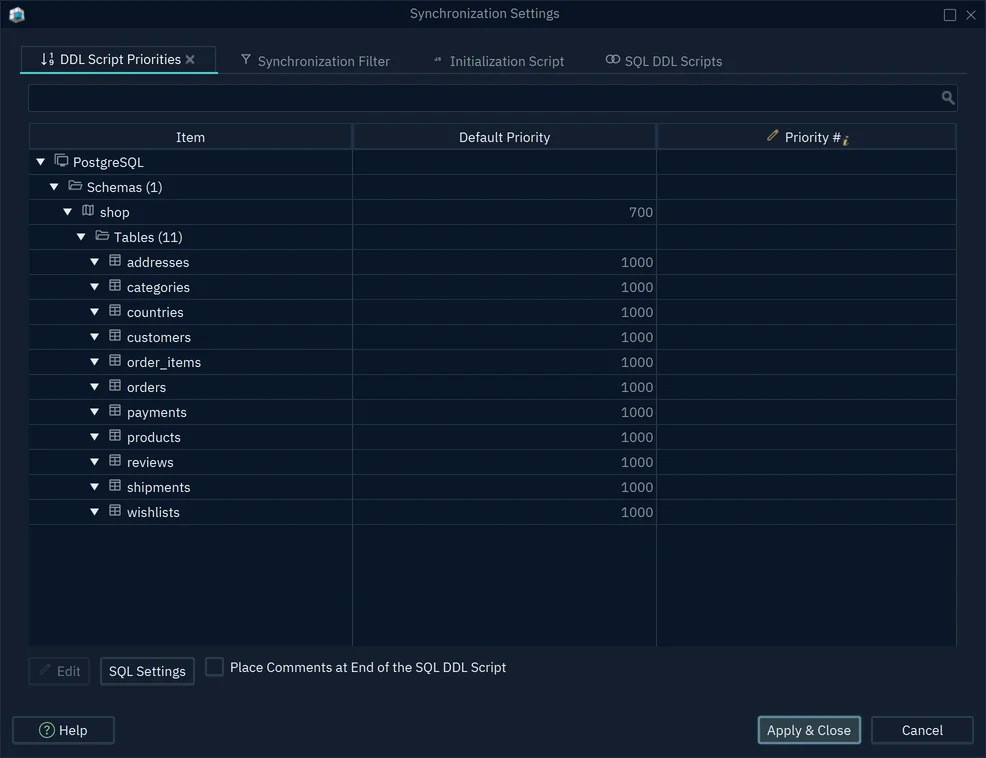Click the Schemas folder icon

pyautogui.click(x=75, y=186)
